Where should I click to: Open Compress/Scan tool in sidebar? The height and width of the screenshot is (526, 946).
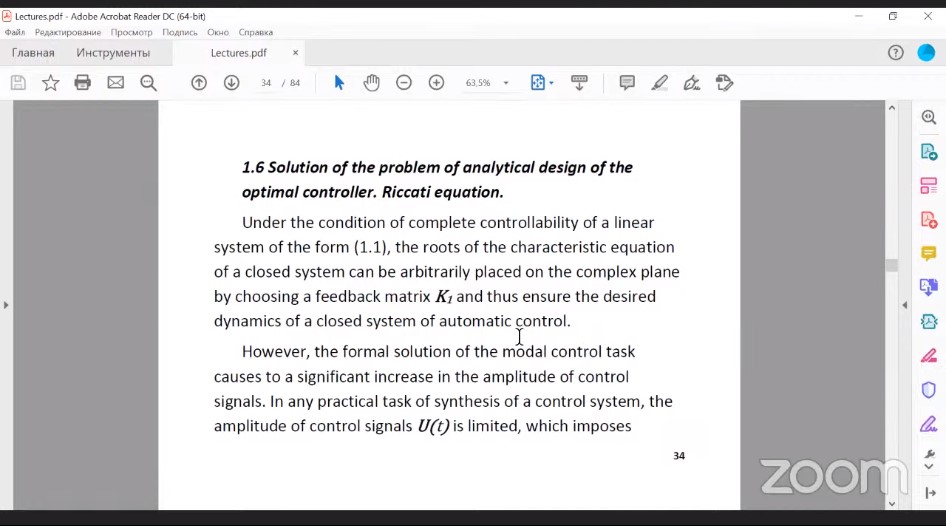pos(929,322)
